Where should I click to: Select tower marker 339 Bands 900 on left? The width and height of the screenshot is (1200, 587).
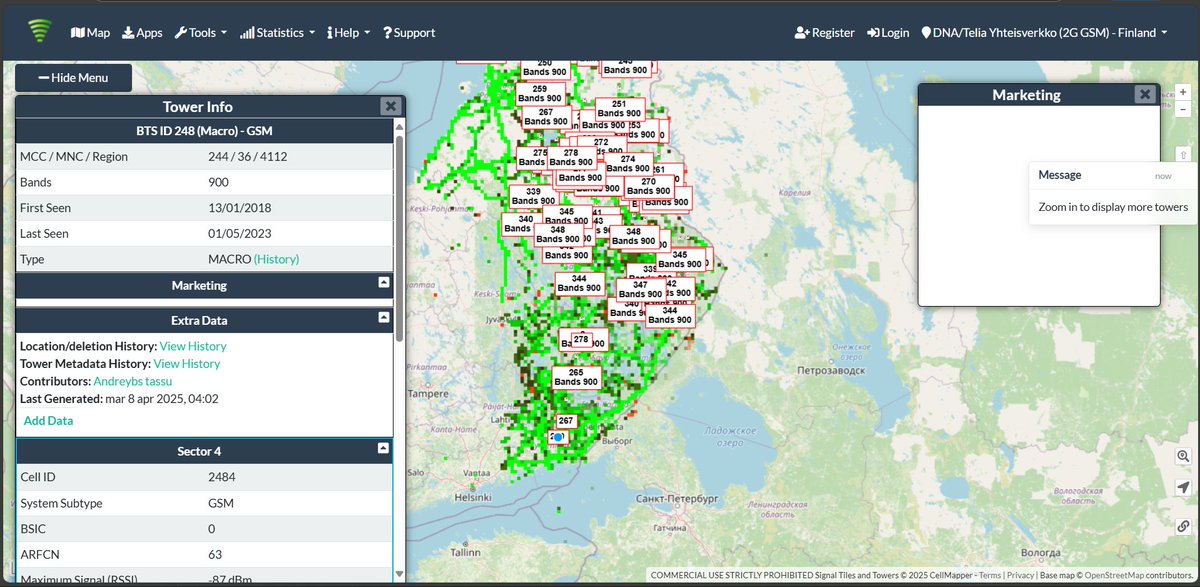click(x=533, y=196)
